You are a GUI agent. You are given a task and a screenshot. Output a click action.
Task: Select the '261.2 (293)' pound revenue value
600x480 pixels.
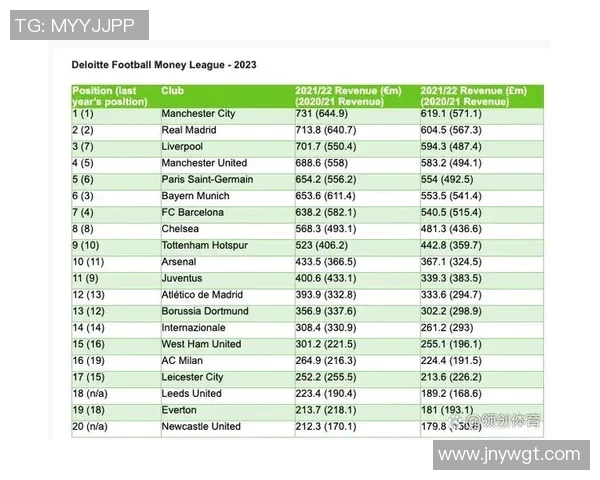coord(447,328)
